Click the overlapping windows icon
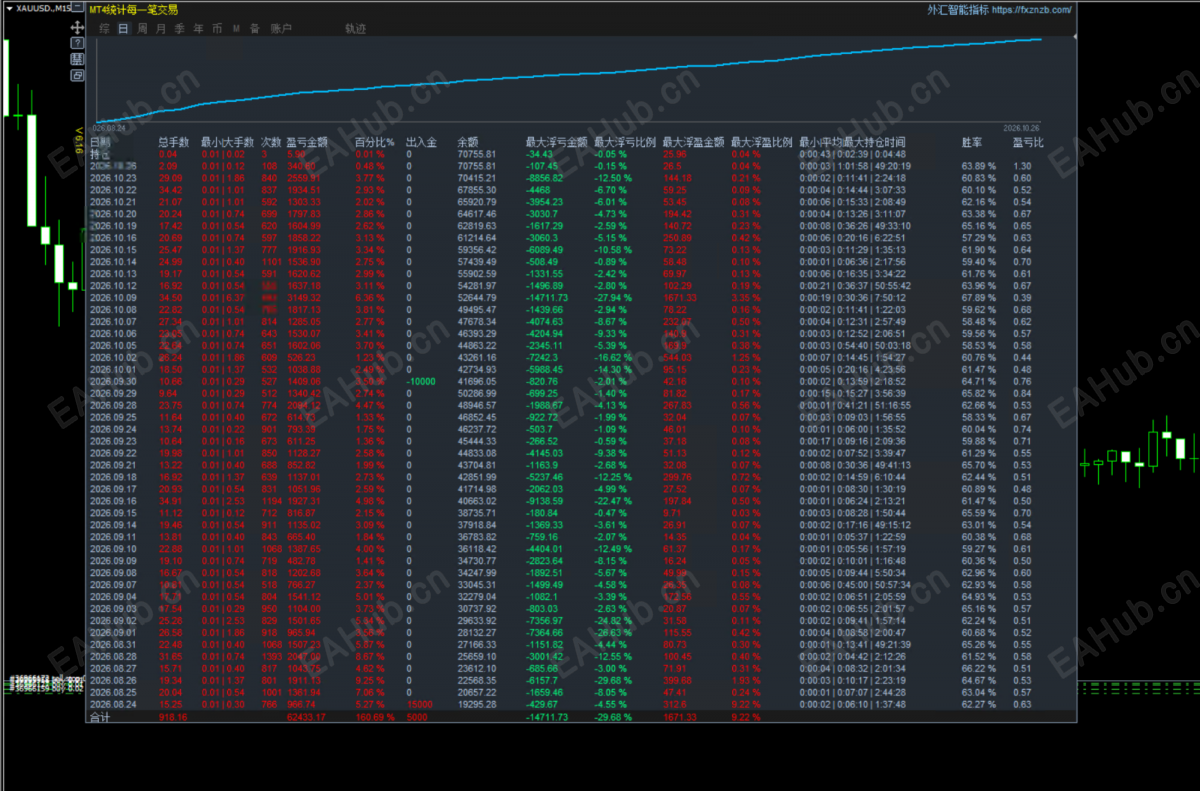 [x=77, y=75]
